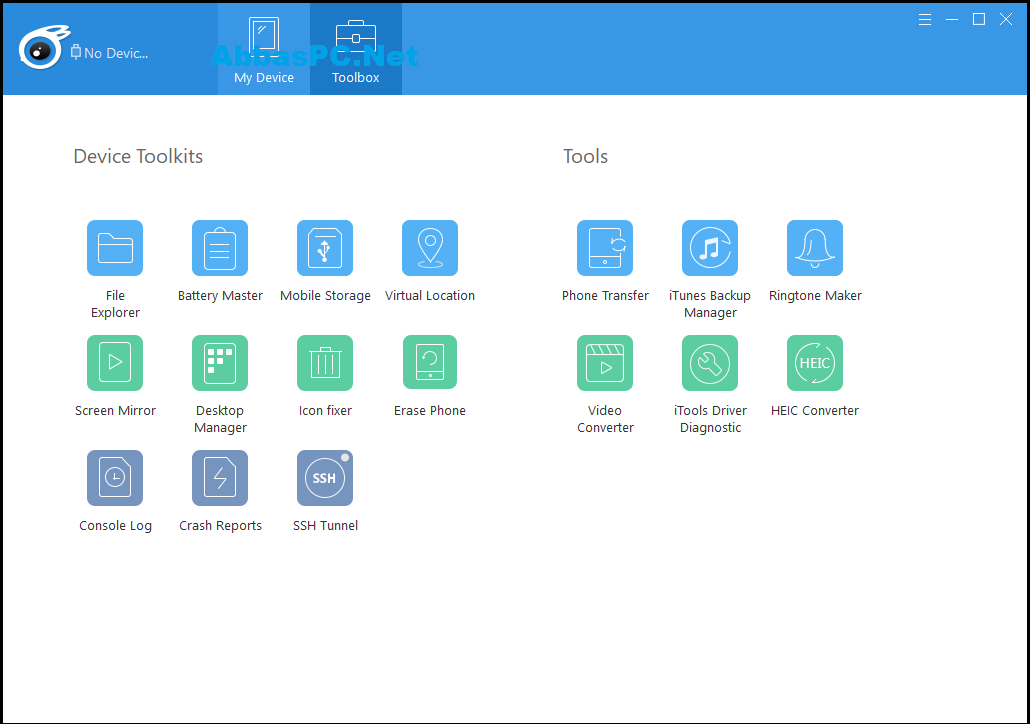Launch SSH Tunnel icon
The height and width of the screenshot is (724, 1030).
pos(325,478)
